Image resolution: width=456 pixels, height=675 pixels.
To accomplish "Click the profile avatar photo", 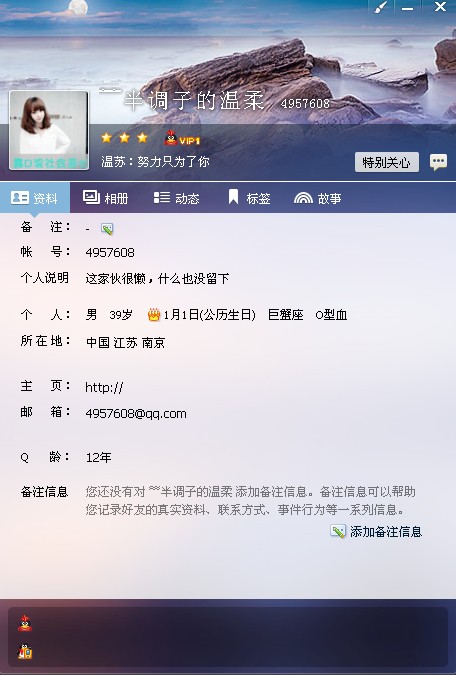I will 49,130.
